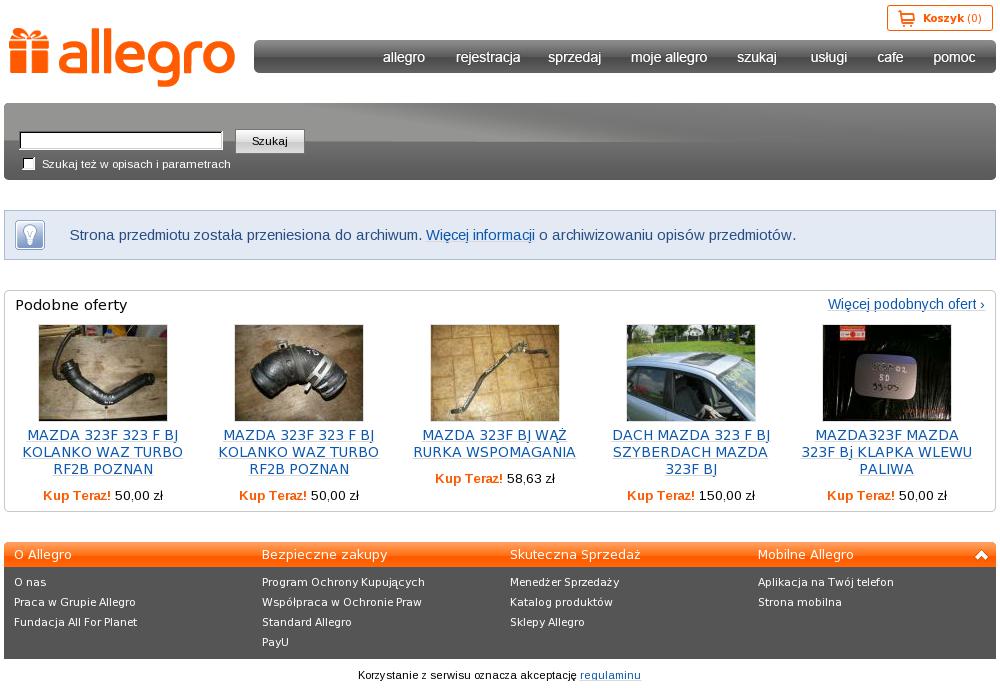Click the Podobne oferty heading
This screenshot has height=695, width=1000.
(71, 305)
